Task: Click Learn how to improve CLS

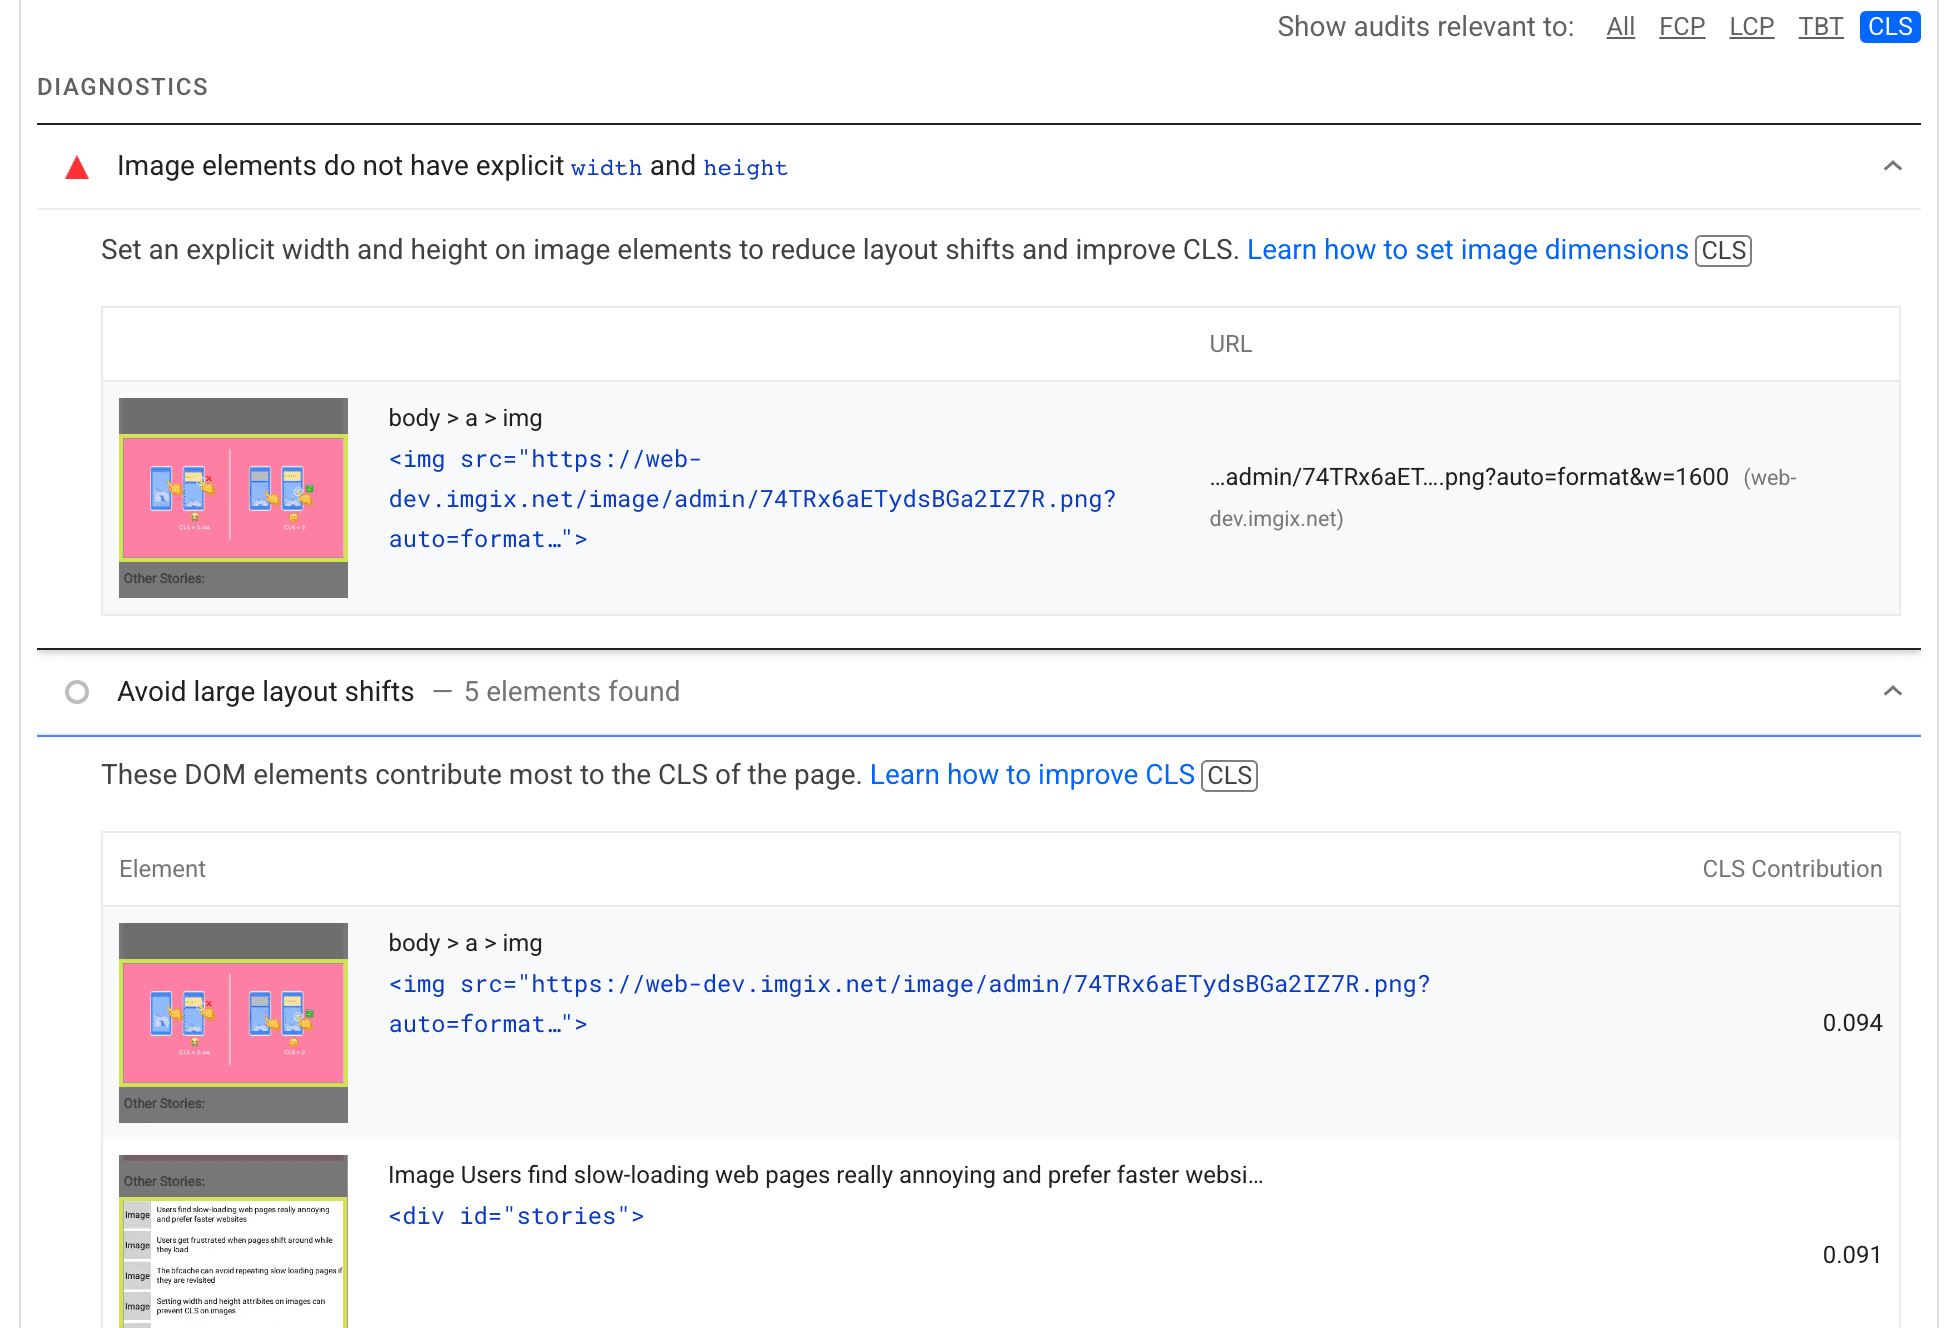Action: click(x=1035, y=774)
